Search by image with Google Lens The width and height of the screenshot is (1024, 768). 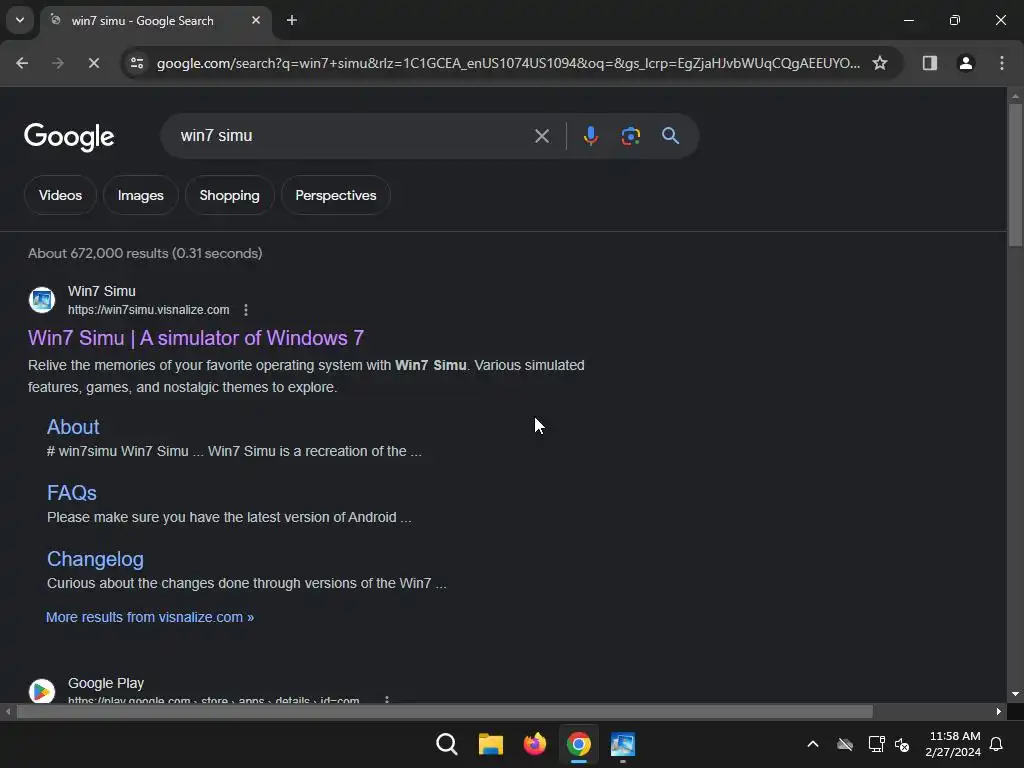pos(630,136)
